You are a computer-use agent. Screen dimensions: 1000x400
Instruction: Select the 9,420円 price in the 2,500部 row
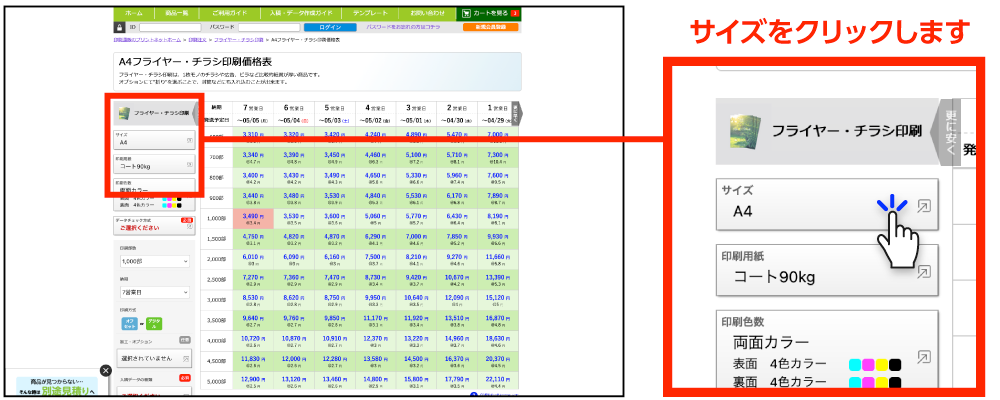tap(416, 280)
